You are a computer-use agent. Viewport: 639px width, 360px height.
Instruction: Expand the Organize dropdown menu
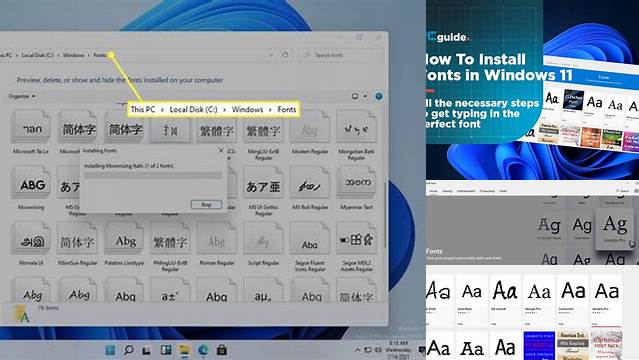pyautogui.click(x=22, y=96)
